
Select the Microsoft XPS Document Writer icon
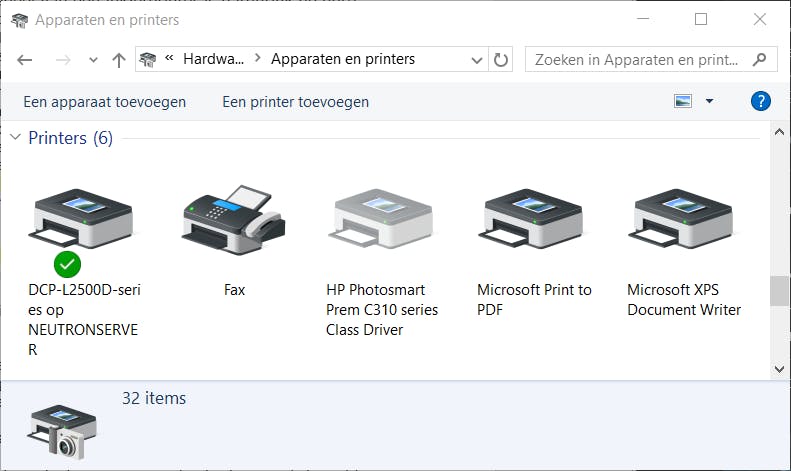(x=681, y=218)
